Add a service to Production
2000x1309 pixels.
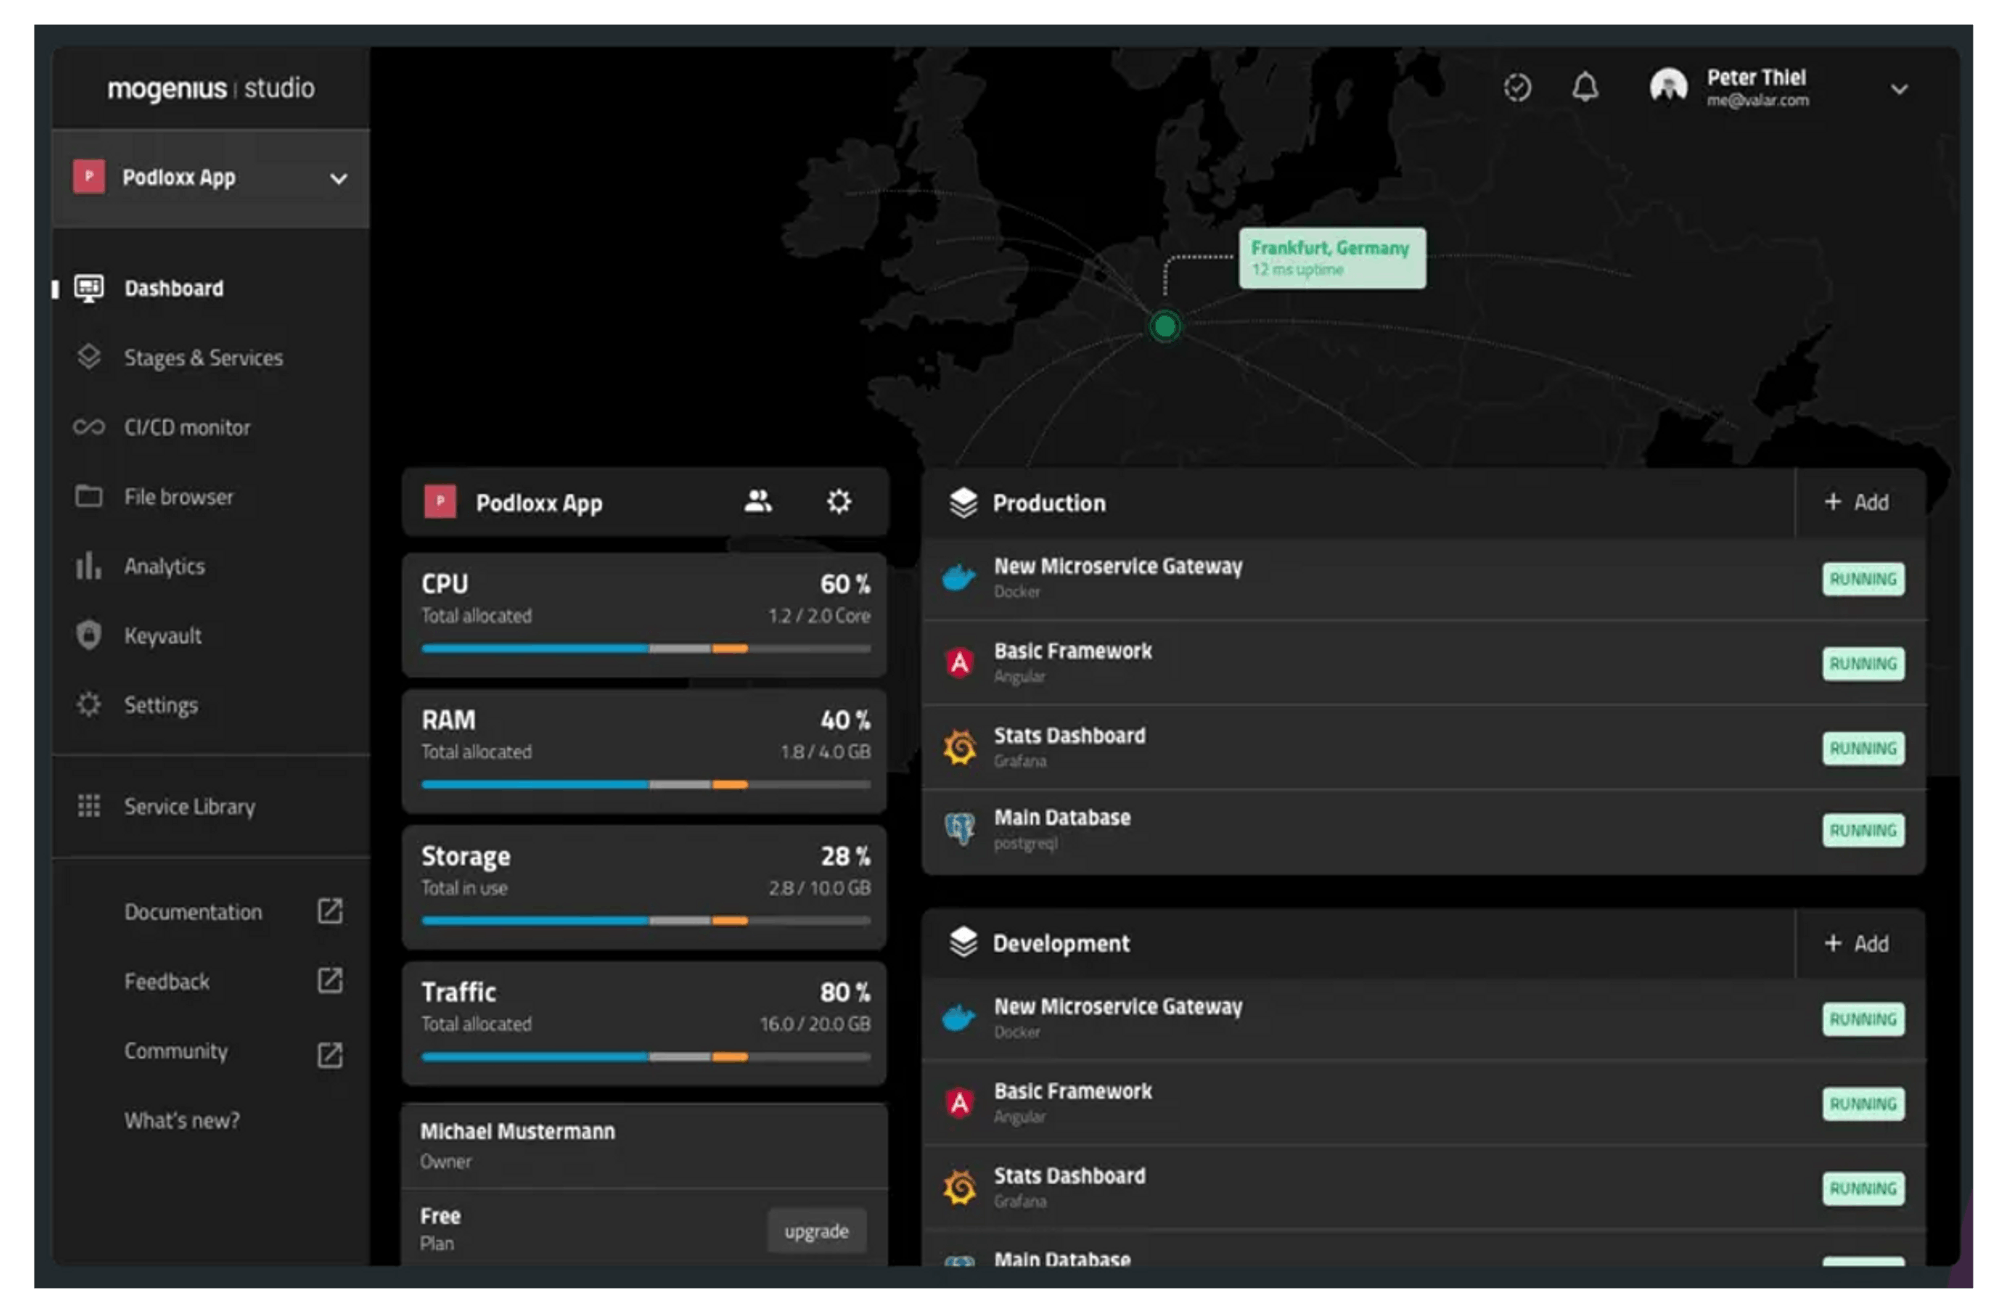pyautogui.click(x=1857, y=502)
